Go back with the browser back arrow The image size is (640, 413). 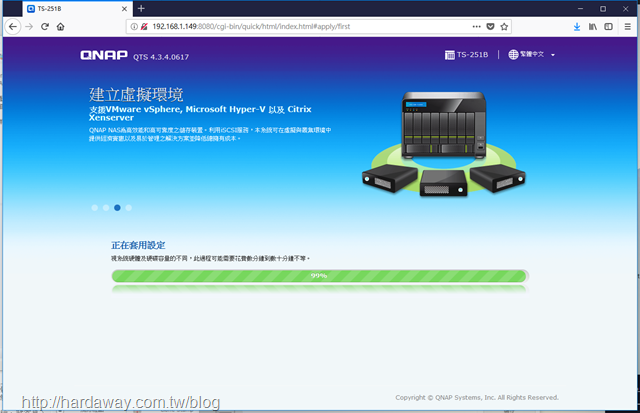(13, 27)
